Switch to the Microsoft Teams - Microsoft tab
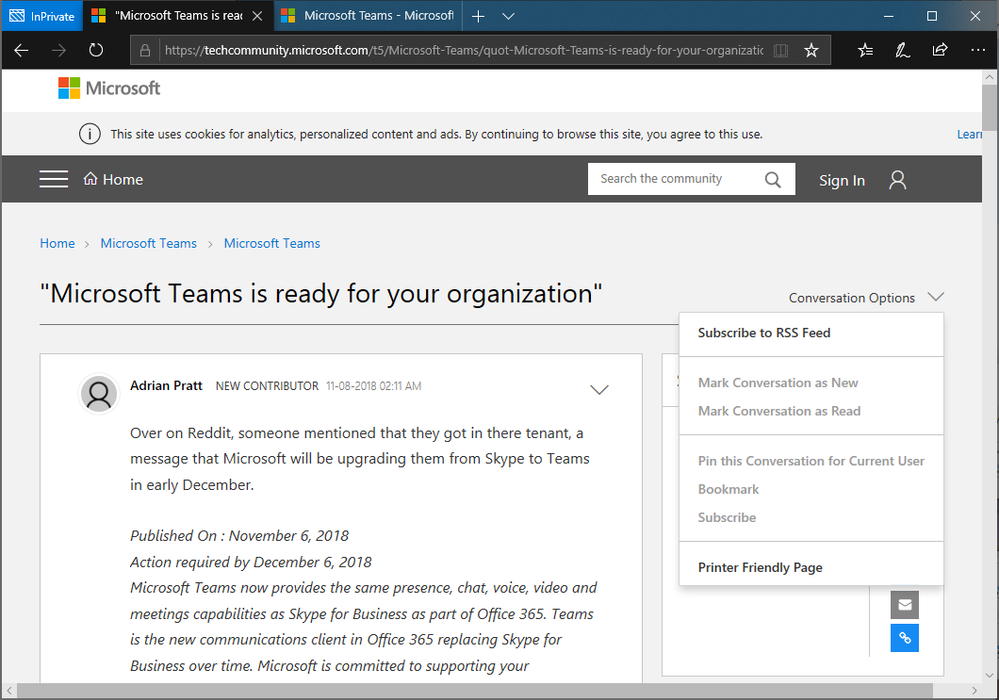This screenshot has width=999, height=700. 368,16
